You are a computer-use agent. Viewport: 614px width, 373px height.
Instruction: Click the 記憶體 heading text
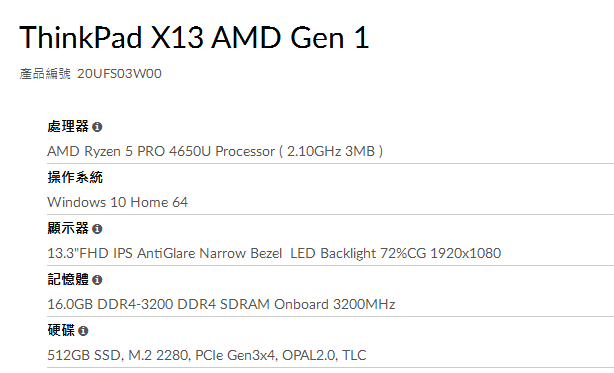click(68, 279)
